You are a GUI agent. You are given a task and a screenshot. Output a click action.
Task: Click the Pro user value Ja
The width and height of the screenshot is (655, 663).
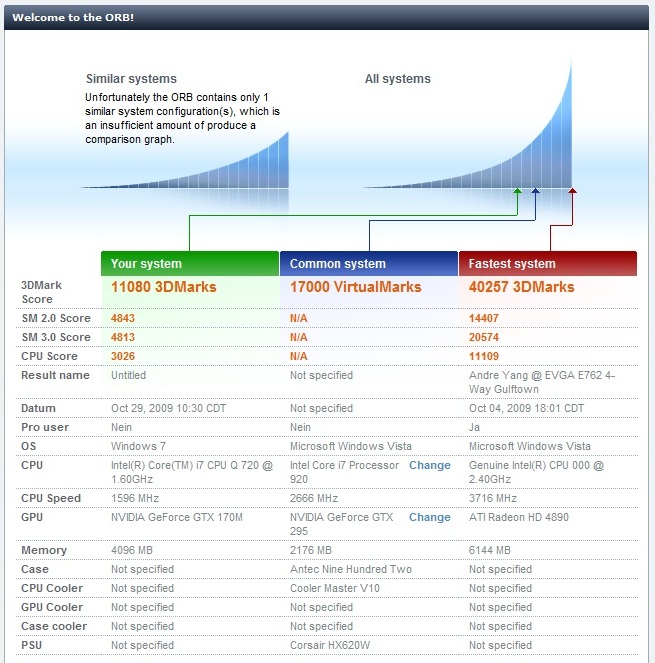(x=474, y=427)
